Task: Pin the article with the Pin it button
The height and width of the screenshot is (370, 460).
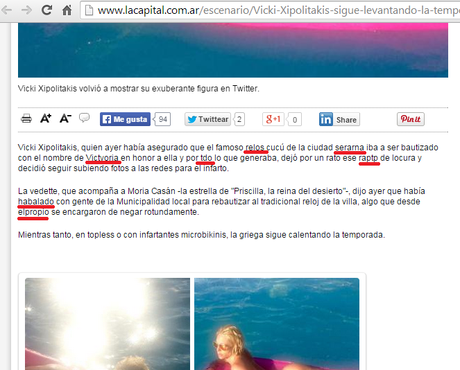Action: coord(410,119)
